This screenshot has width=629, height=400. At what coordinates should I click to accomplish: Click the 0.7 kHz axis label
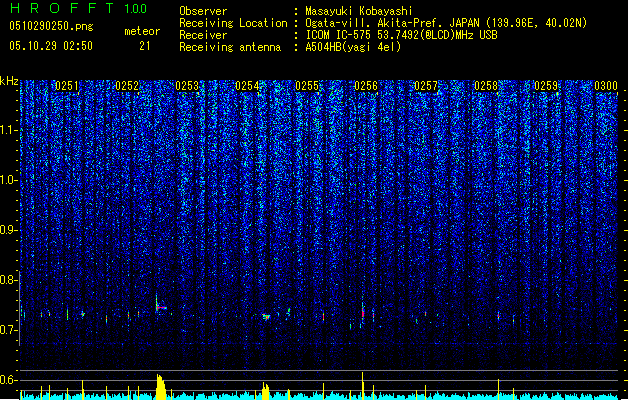(9, 330)
